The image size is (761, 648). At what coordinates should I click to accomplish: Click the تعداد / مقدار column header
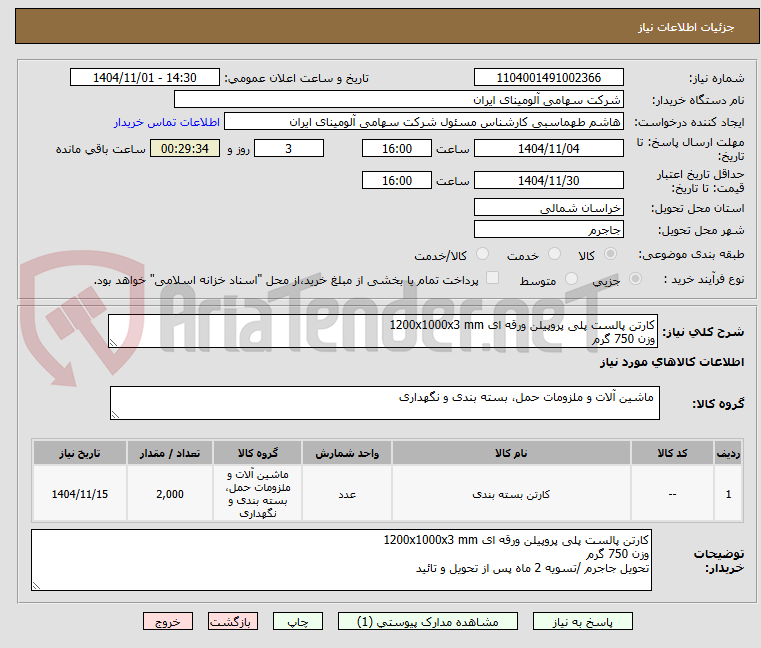point(170,453)
